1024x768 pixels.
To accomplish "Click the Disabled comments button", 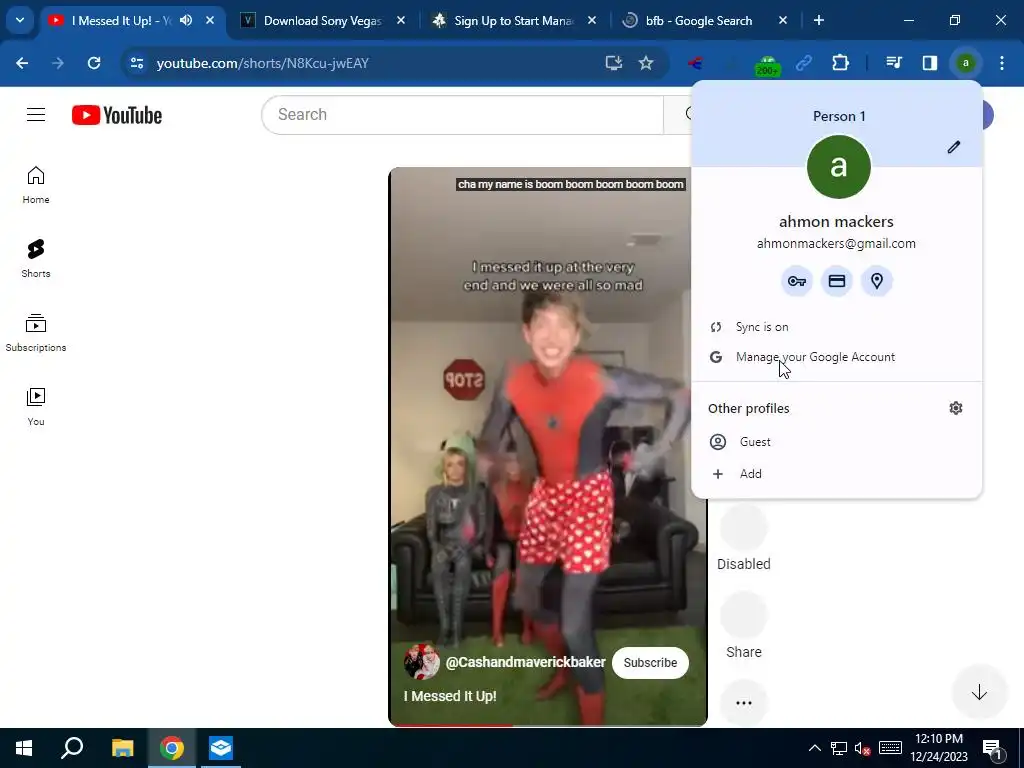I will point(744,538).
